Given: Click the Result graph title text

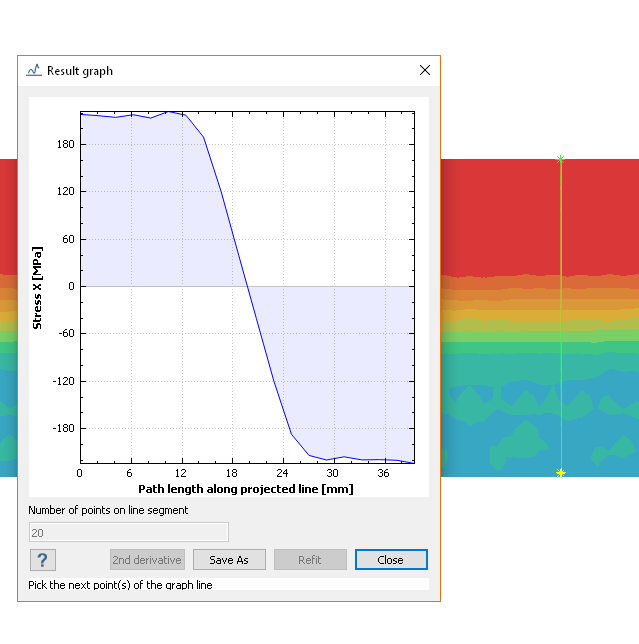Looking at the screenshot, I should pos(80,71).
